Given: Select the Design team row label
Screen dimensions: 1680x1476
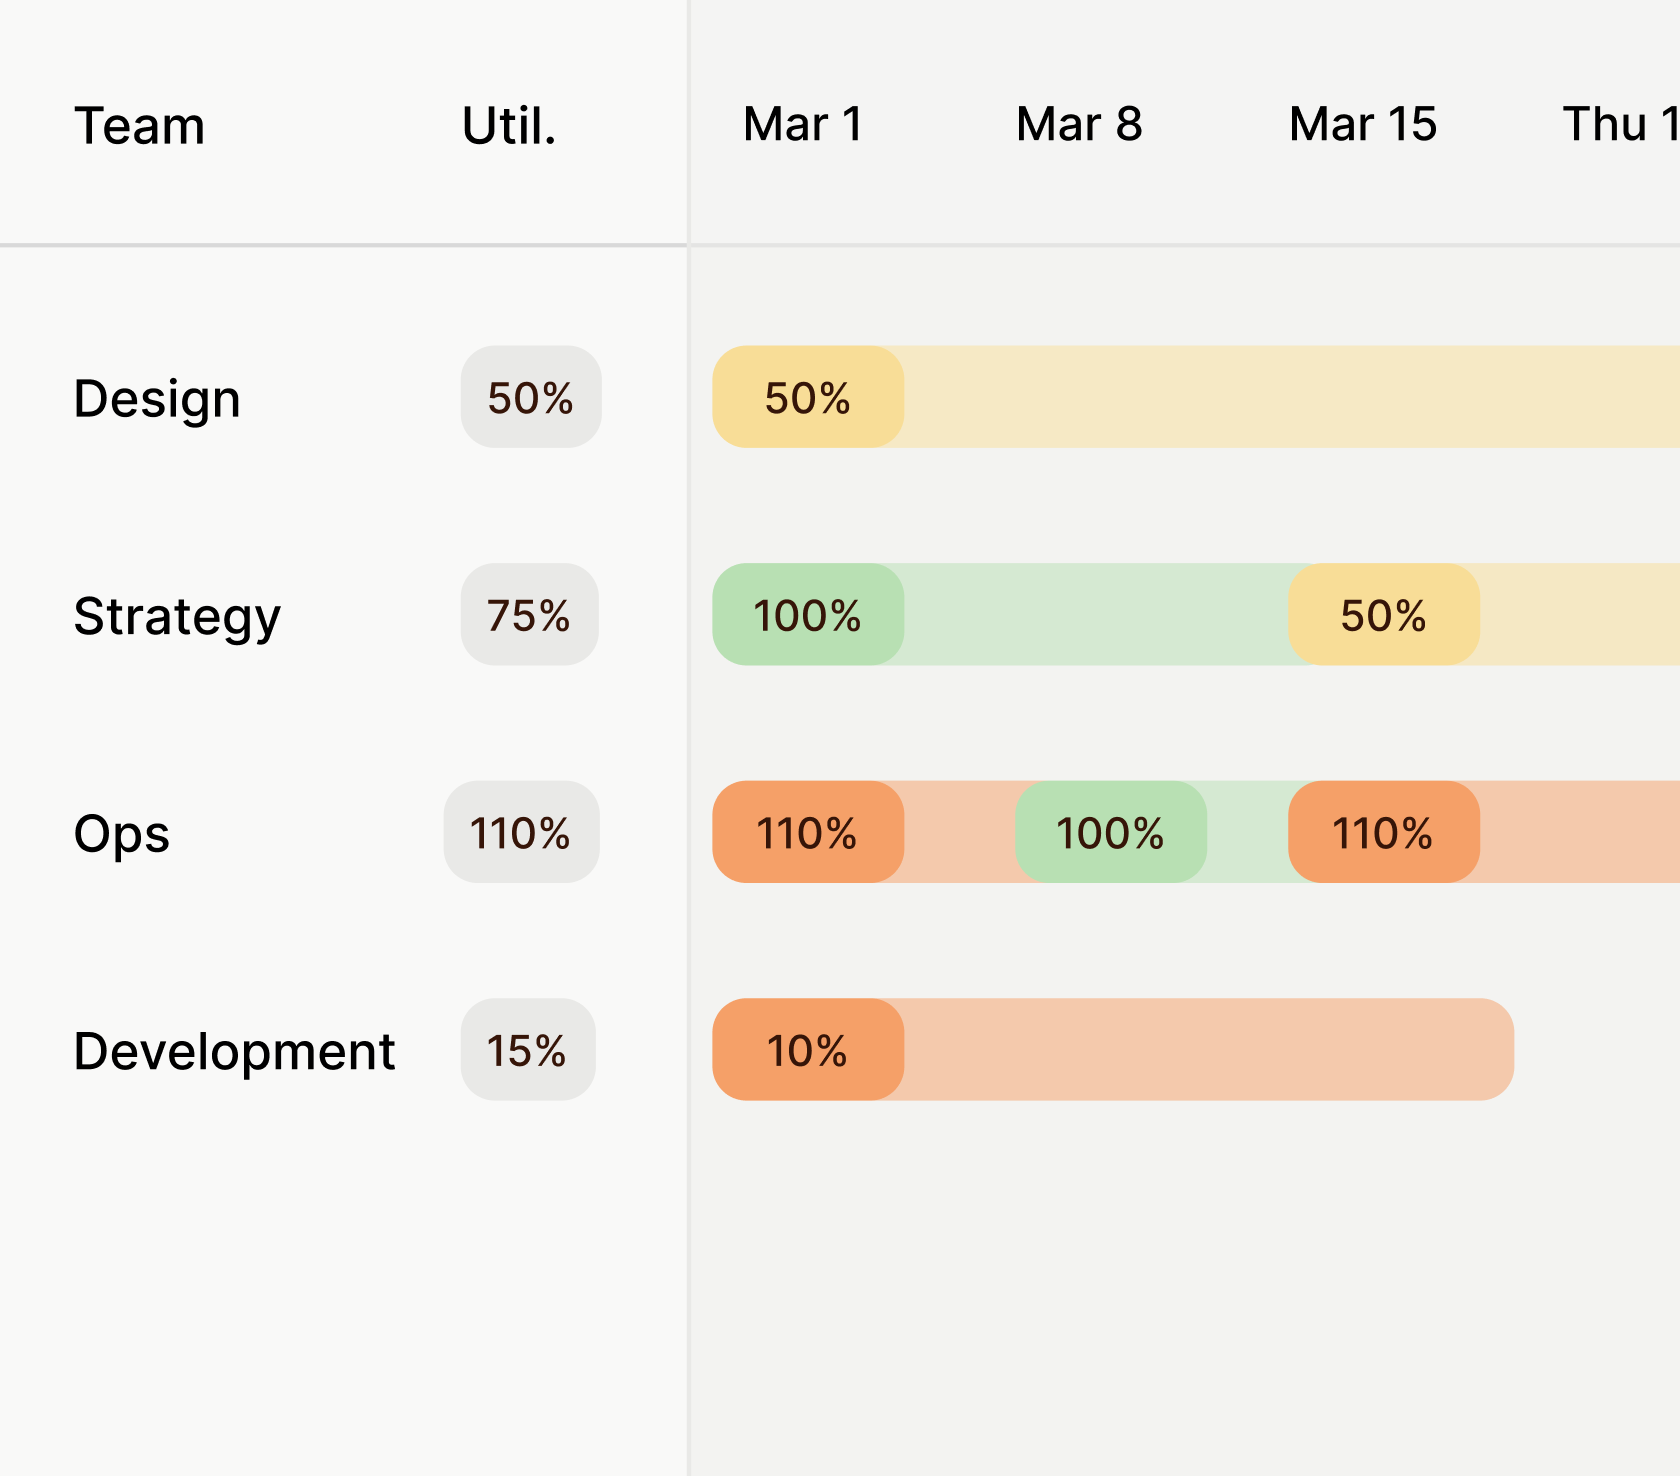Looking at the screenshot, I should (157, 398).
